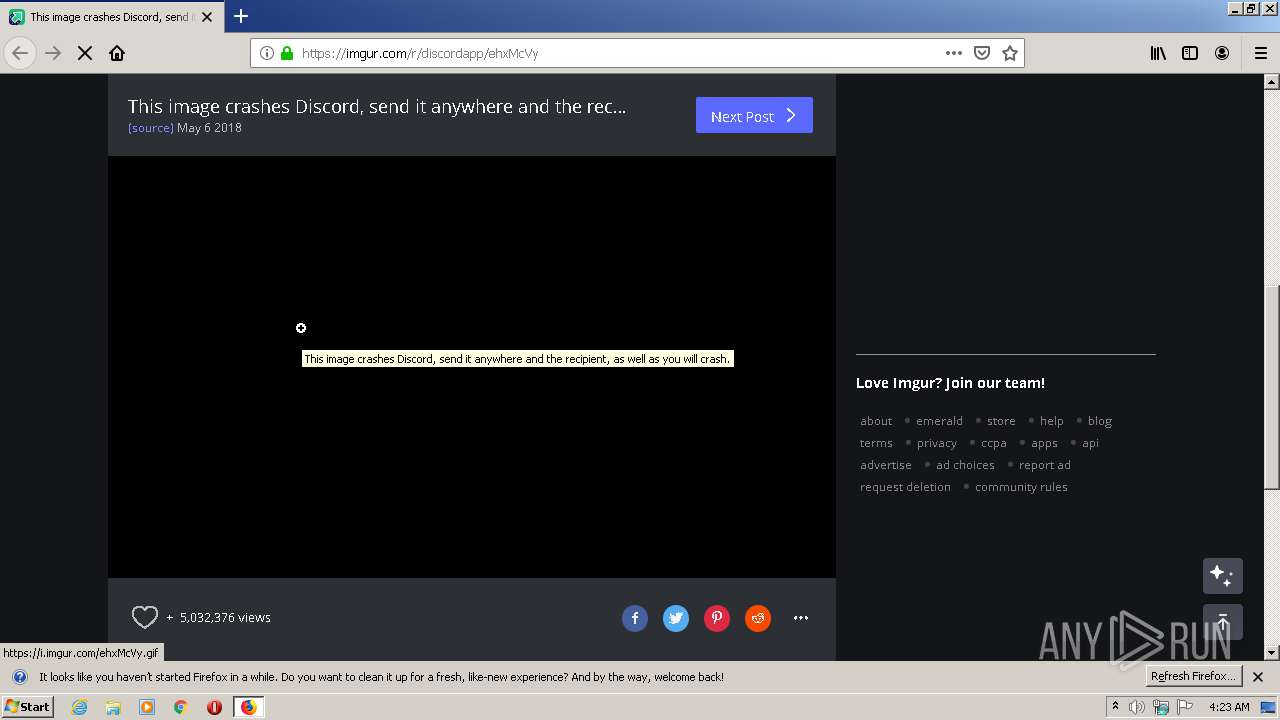The width and height of the screenshot is (1280, 720).
Task: Close the Imgur tab
Action: [207, 17]
